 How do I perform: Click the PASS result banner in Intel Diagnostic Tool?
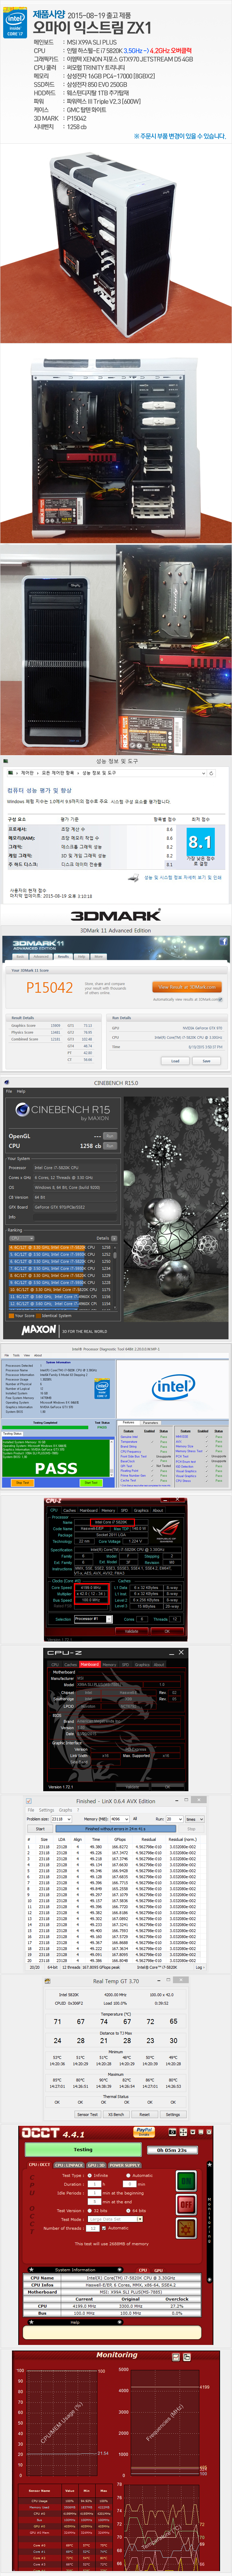(x=56, y=1468)
